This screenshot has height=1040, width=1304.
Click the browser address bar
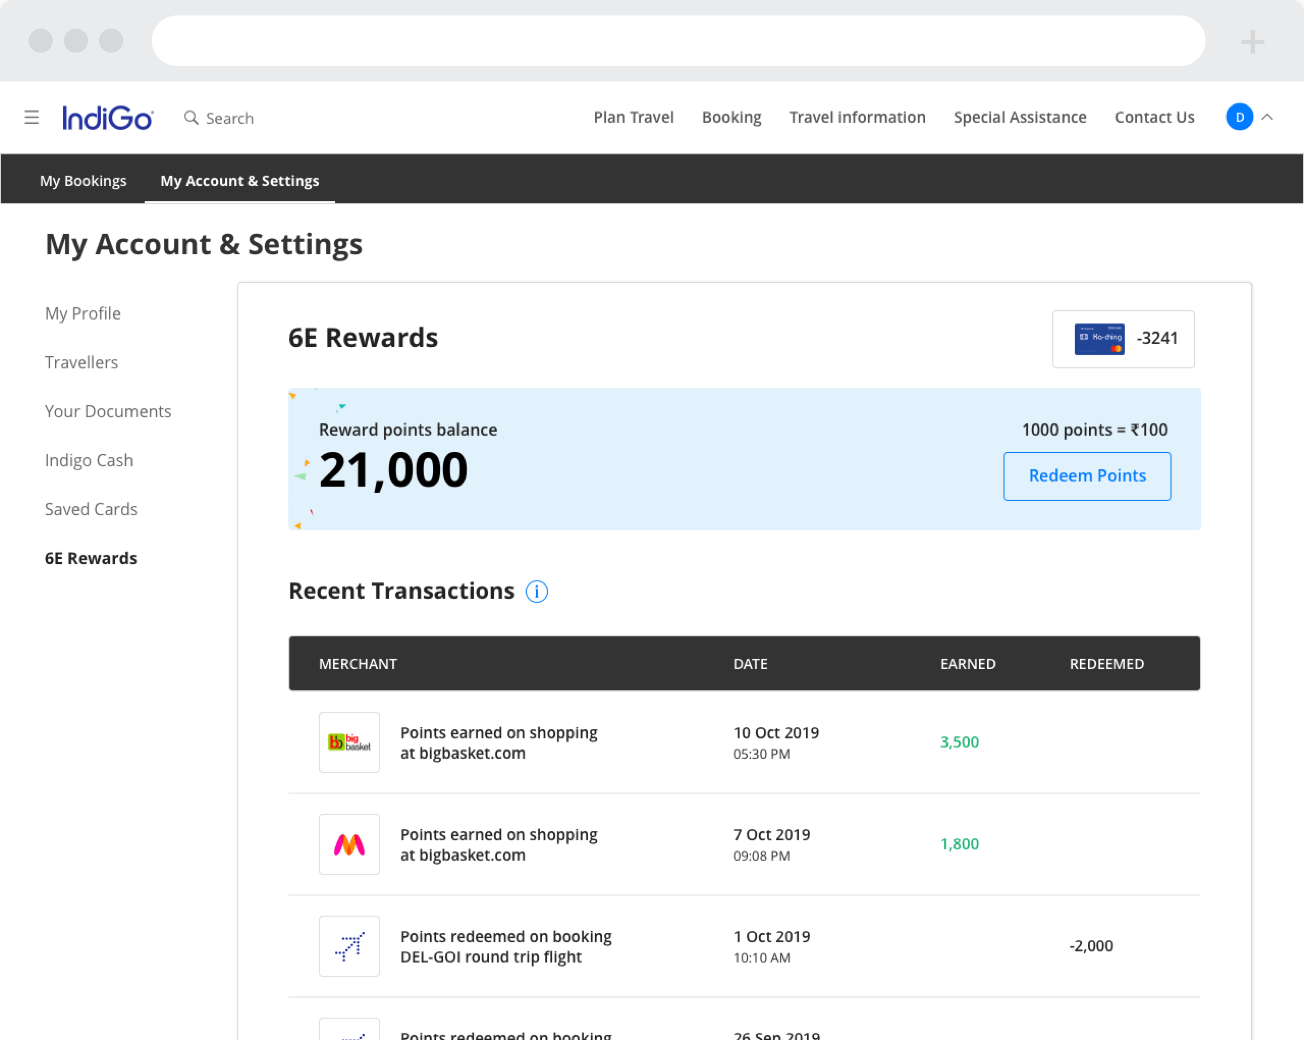[678, 41]
